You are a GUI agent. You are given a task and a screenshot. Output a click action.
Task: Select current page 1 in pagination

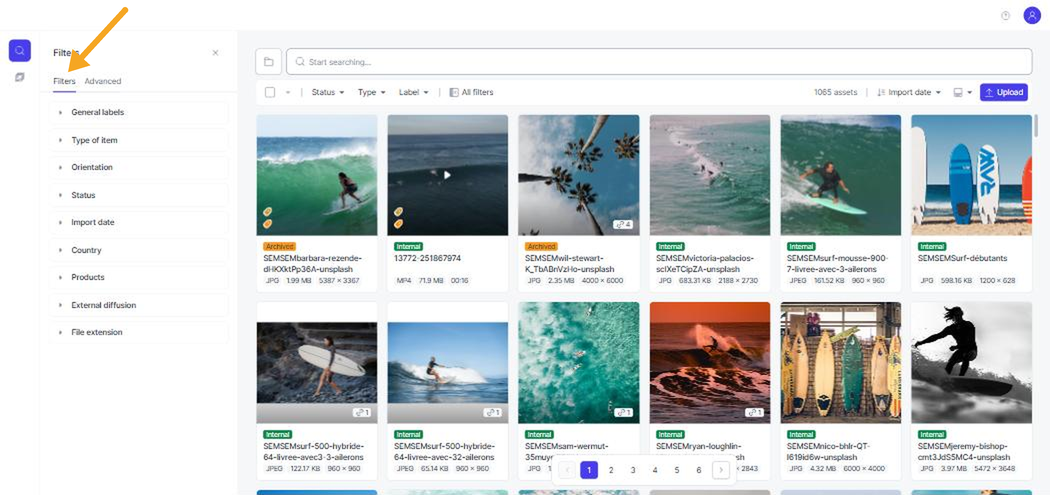pyautogui.click(x=589, y=470)
